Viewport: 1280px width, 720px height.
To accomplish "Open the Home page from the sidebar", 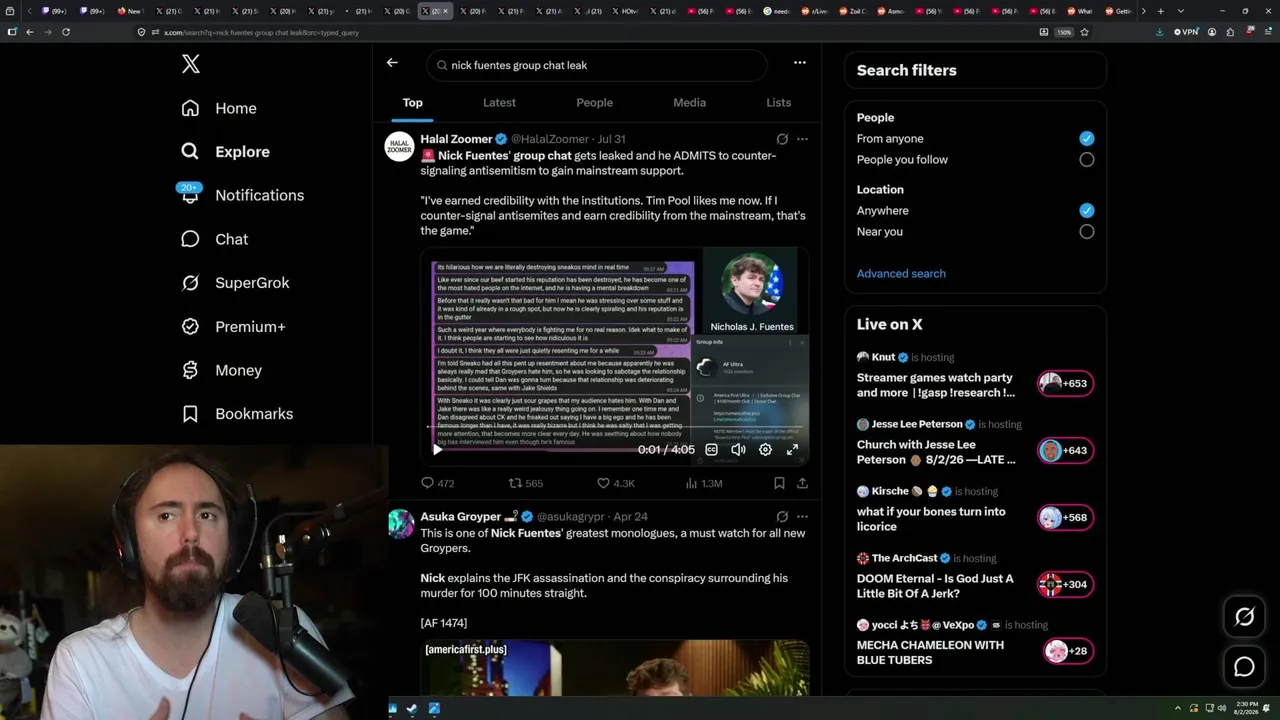I will (x=219, y=108).
